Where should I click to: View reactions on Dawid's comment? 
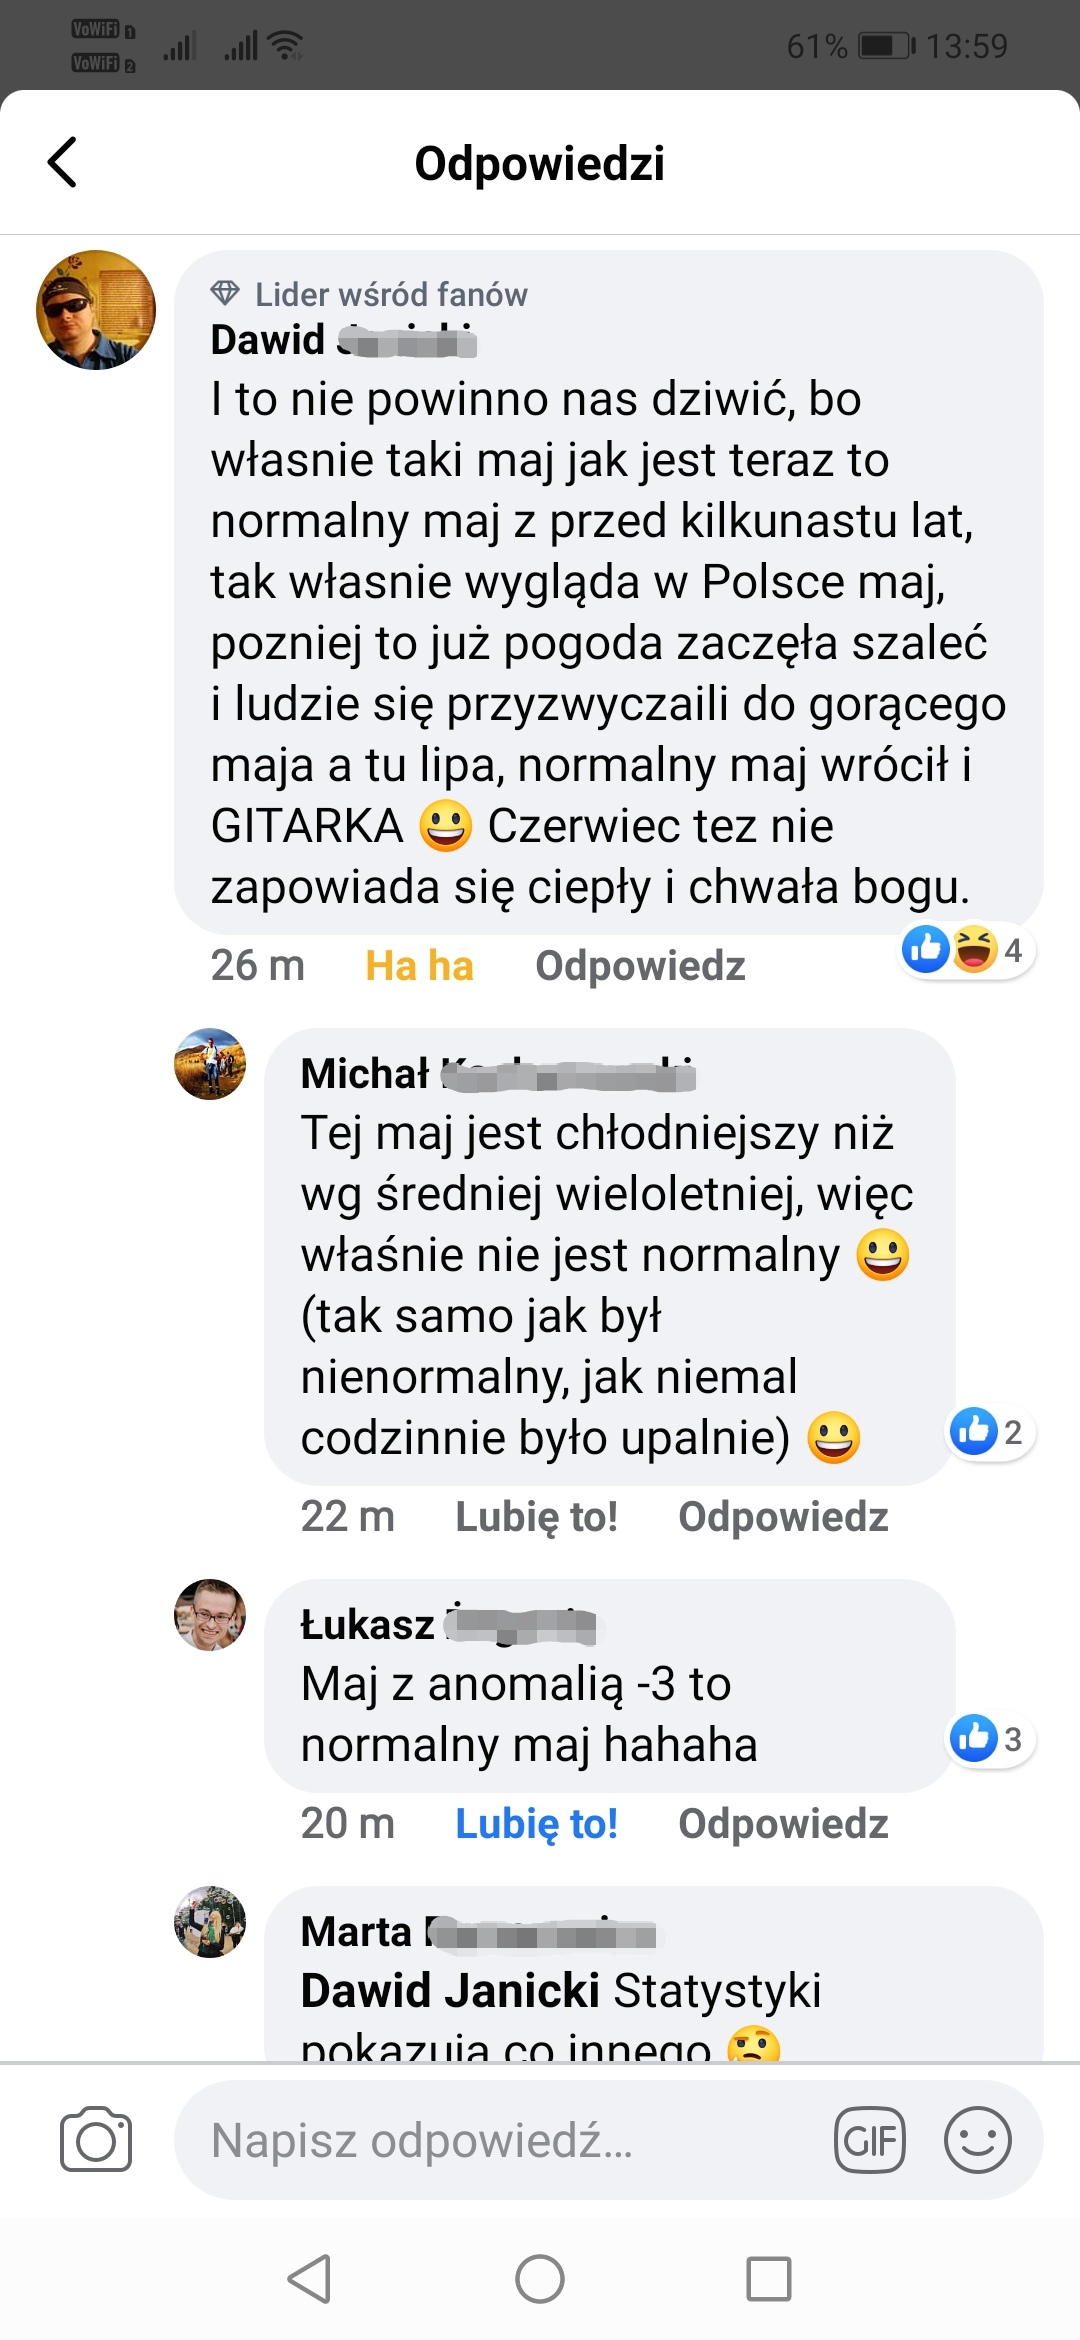(x=967, y=950)
